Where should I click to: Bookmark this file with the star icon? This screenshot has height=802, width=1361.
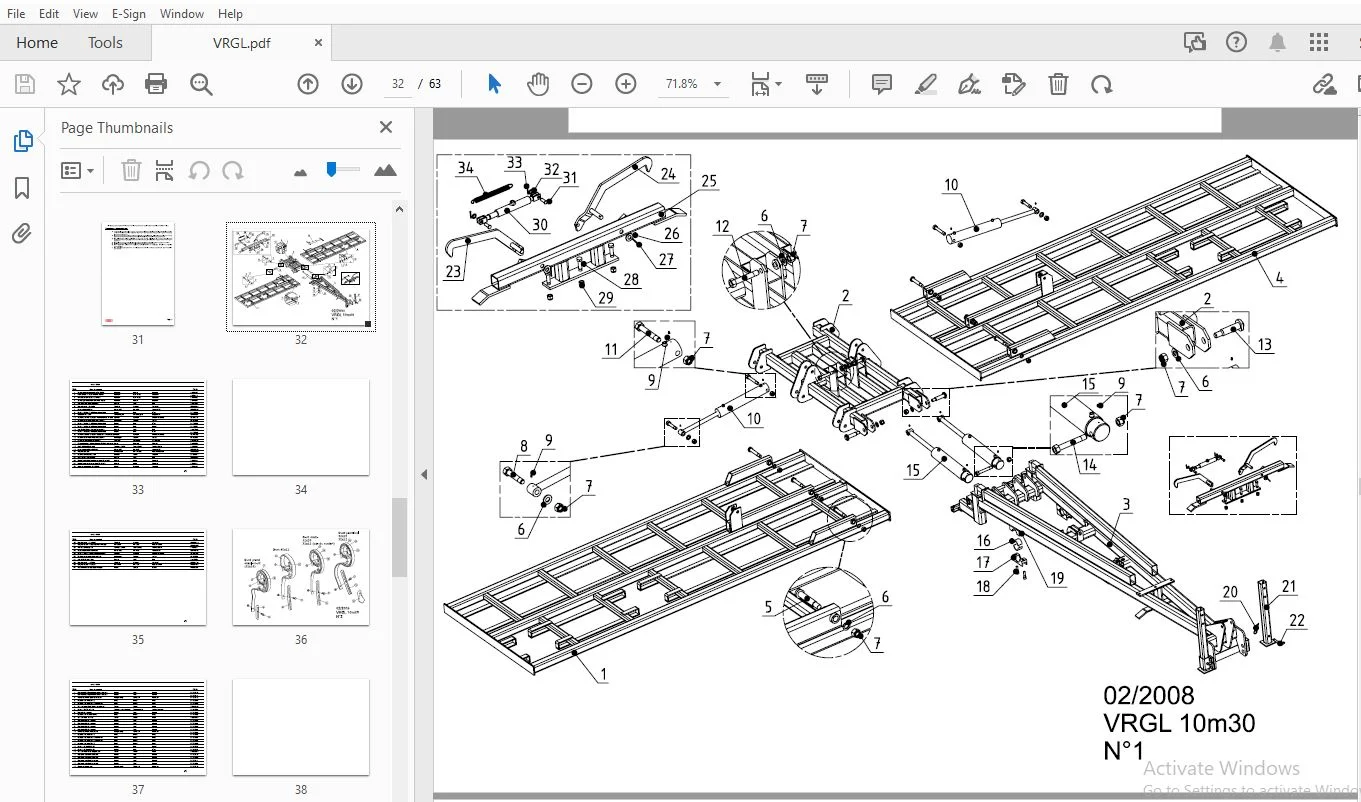pyautogui.click(x=68, y=84)
